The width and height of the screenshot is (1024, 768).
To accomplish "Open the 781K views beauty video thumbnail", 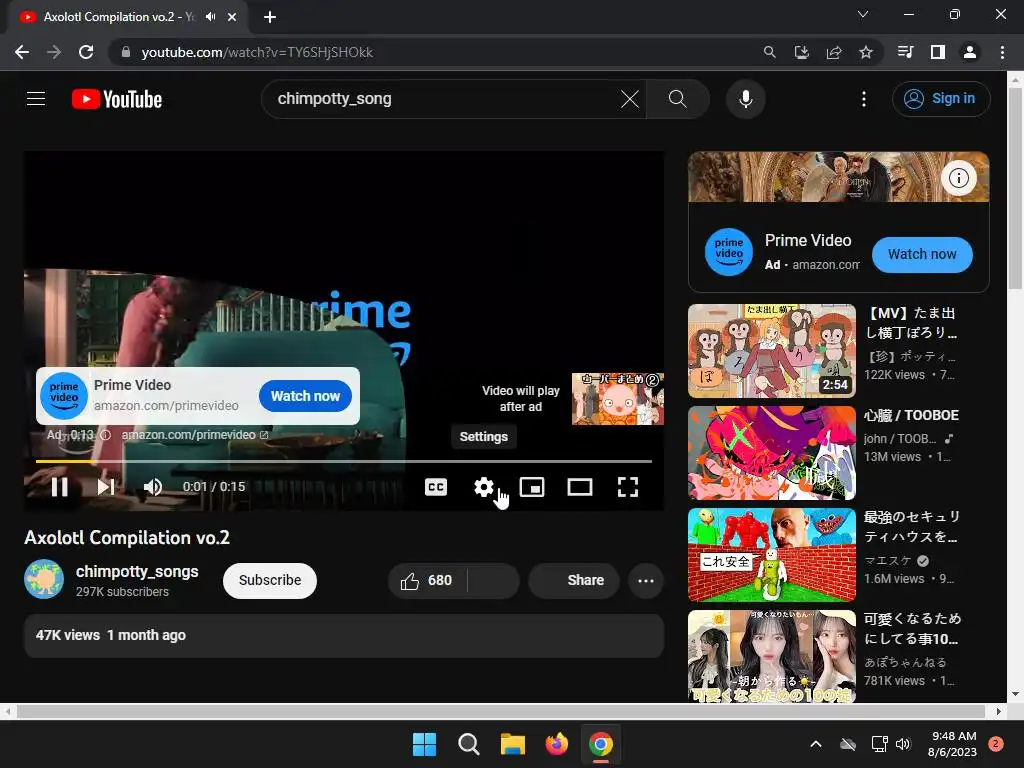I will [x=772, y=656].
